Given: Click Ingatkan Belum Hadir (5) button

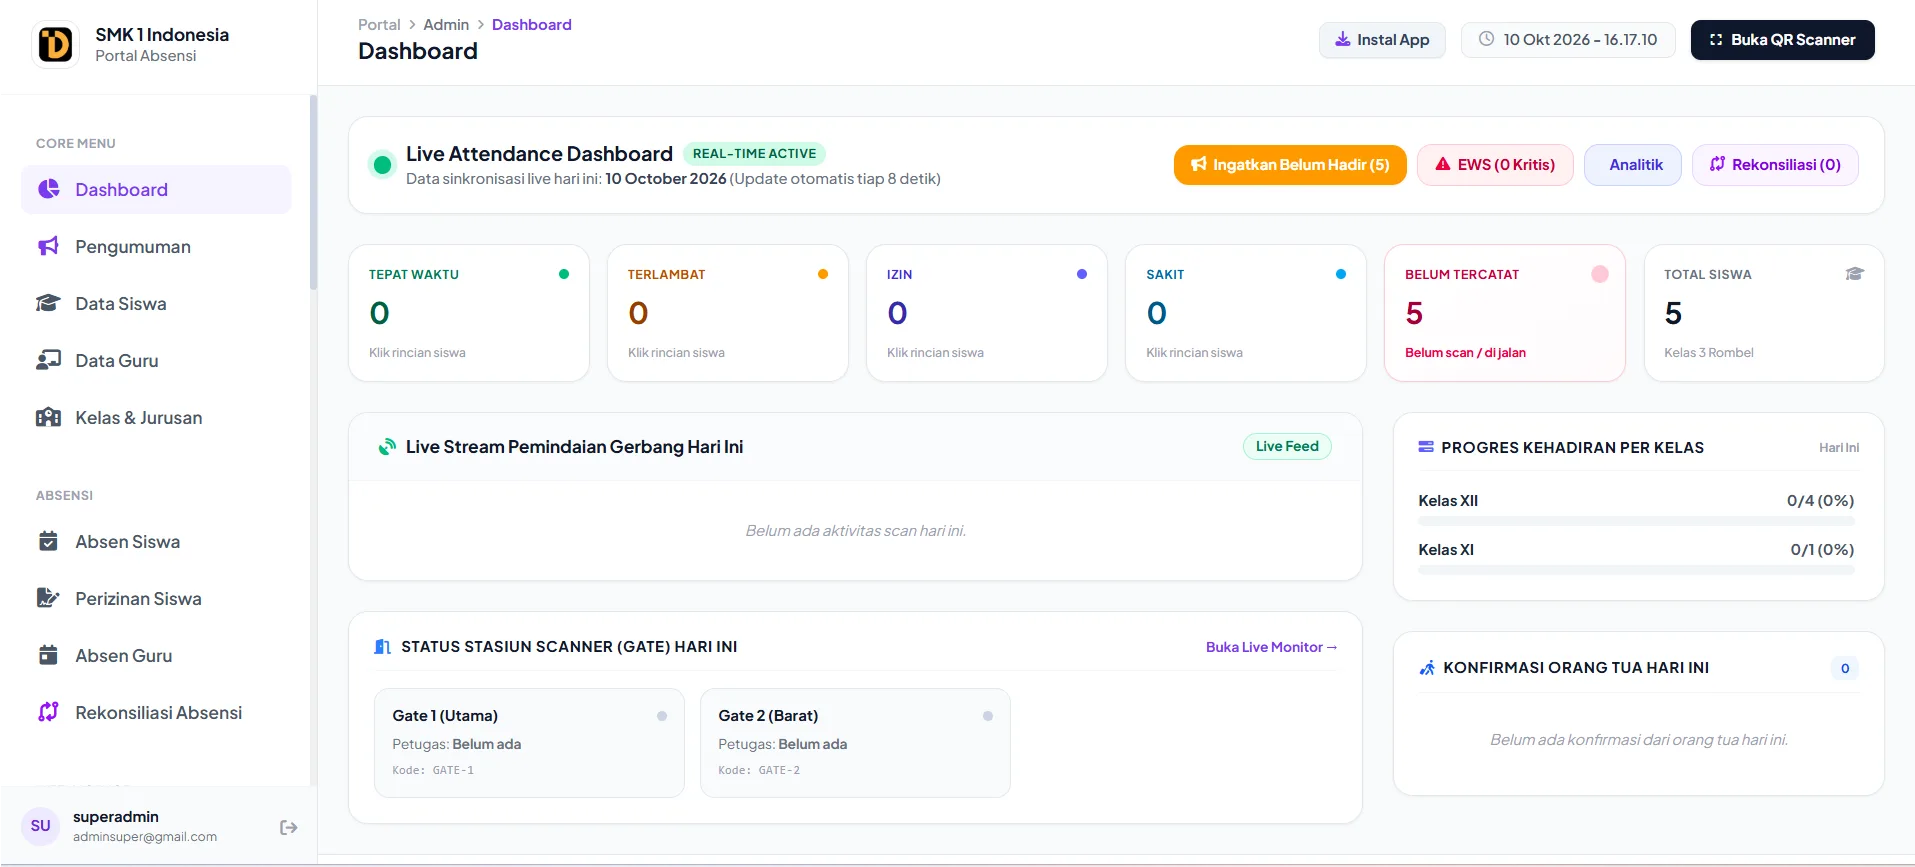Looking at the screenshot, I should (x=1290, y=165).
